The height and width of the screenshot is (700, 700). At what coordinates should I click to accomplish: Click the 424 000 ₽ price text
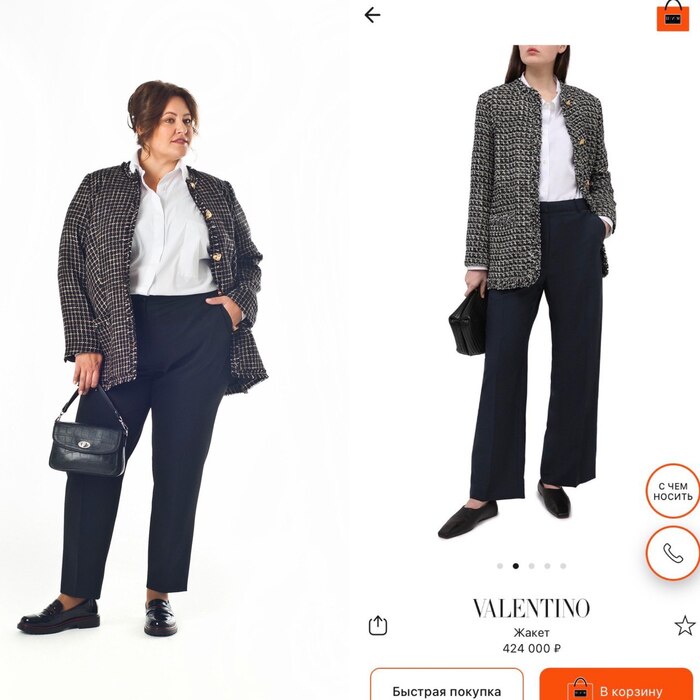[531, 648]
